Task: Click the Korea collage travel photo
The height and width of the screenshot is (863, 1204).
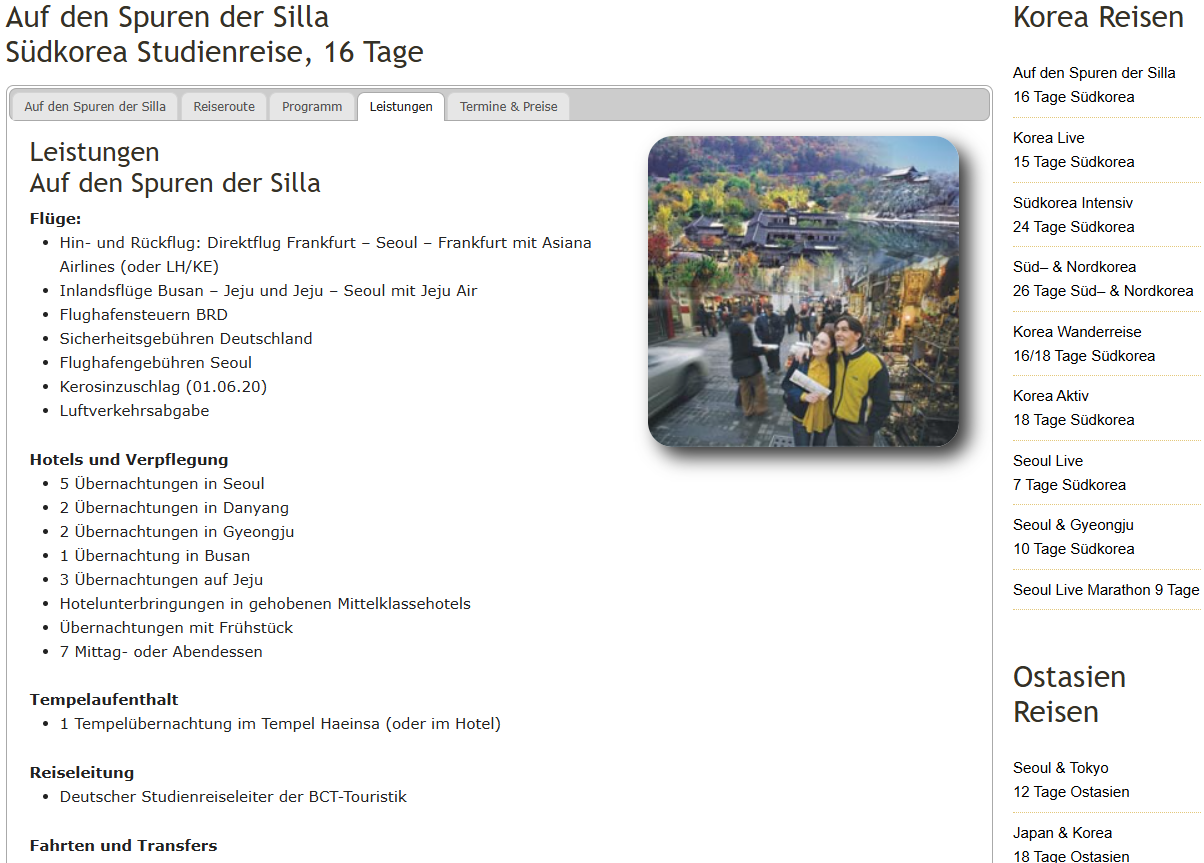Action: pyautogui.click(x=803, y=291)
